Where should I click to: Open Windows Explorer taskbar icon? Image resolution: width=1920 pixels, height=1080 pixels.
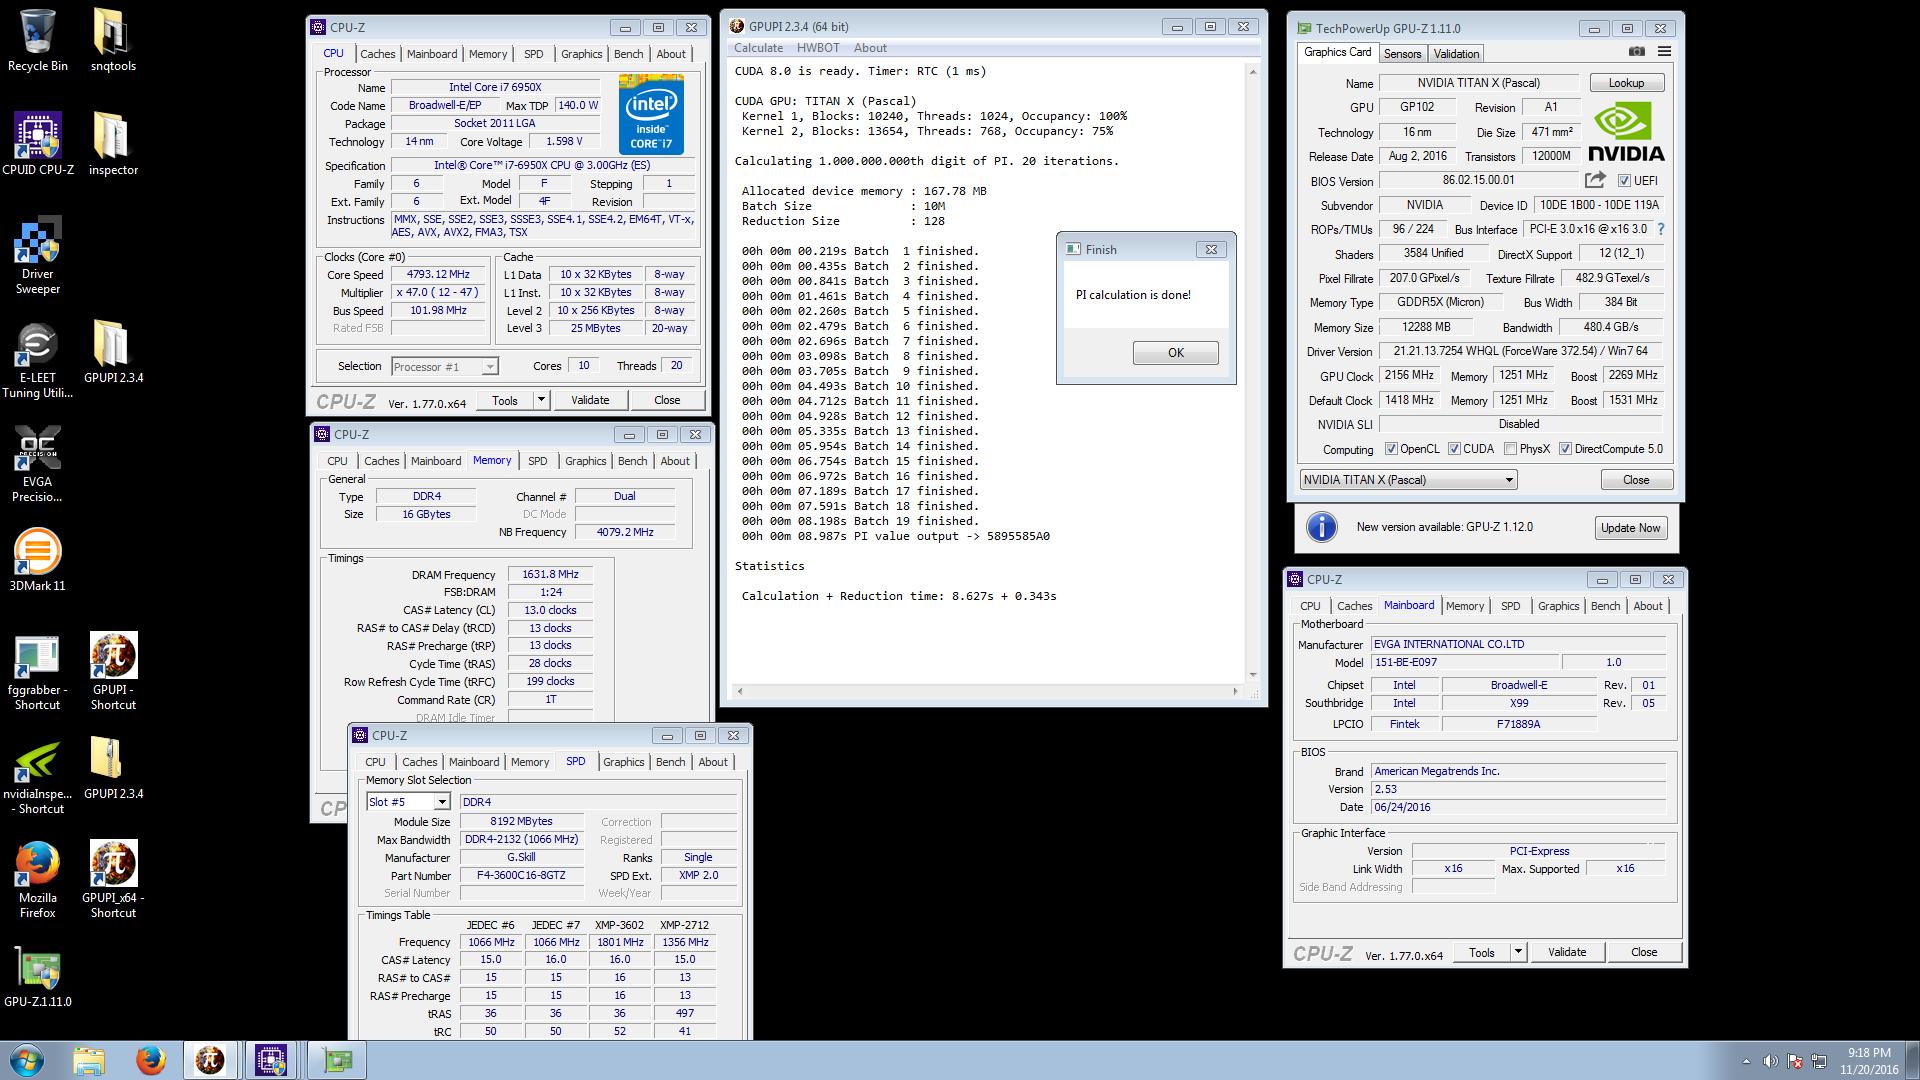[88, 1060]
